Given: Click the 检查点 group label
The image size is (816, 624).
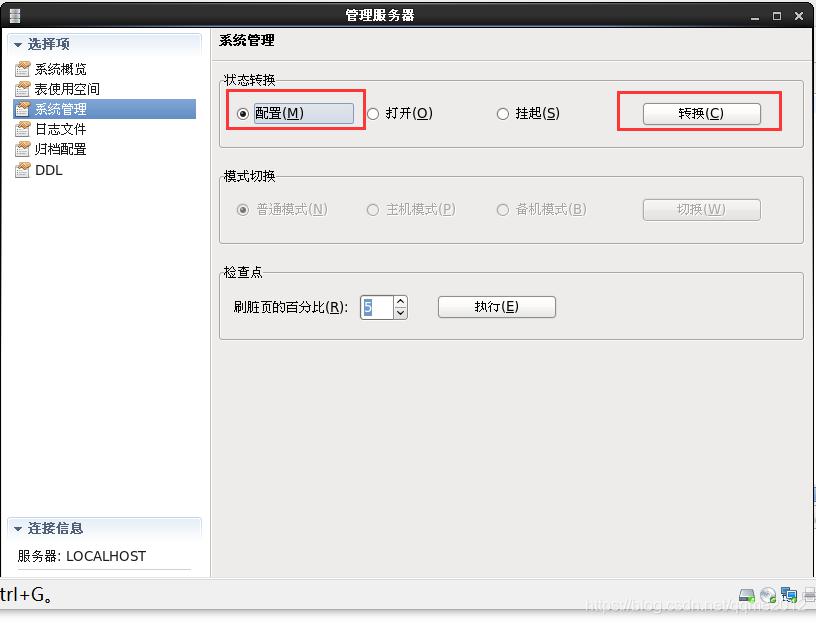Looking at the screenshot, I should tap(243, 272).
